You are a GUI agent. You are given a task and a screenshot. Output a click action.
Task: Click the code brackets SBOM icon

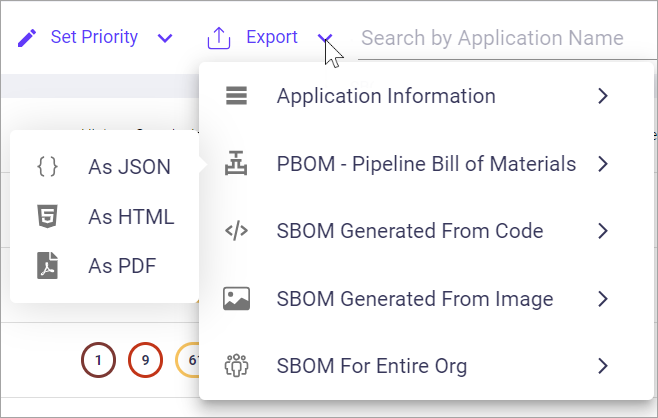pos(236,232)
